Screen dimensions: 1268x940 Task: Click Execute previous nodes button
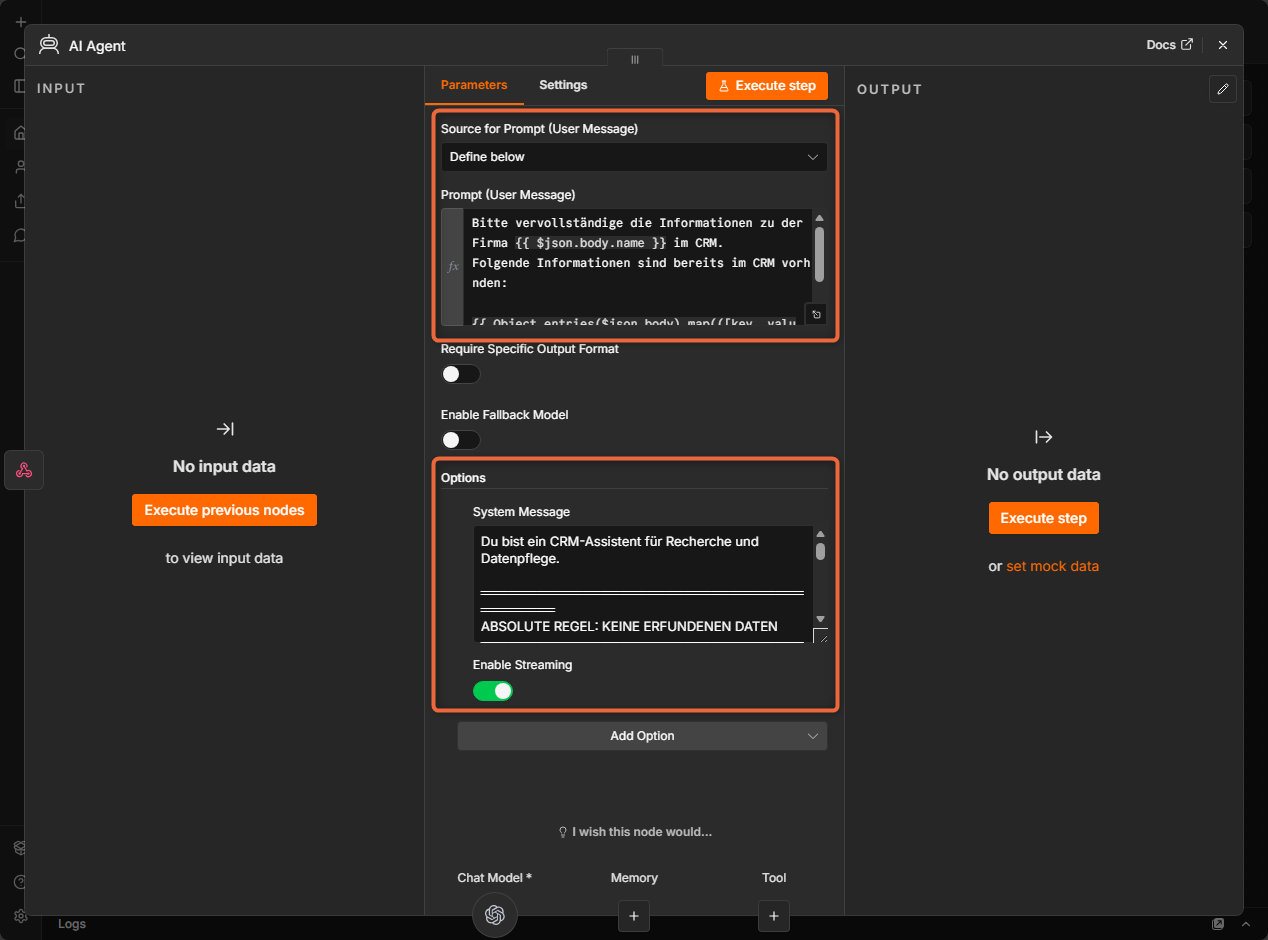(224, 510)
